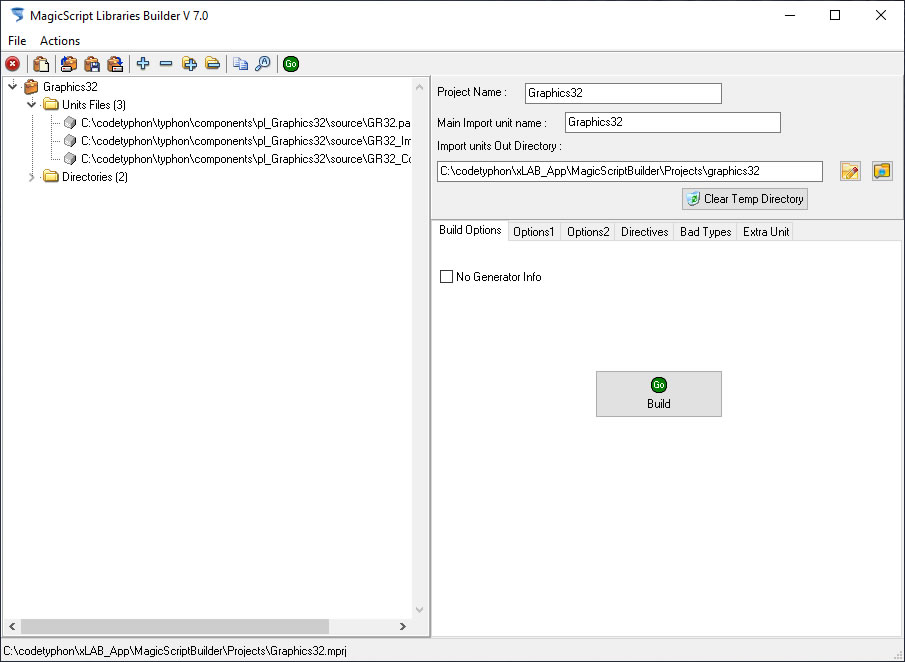Toggle the No Generator Info checkbox
This screenshot has height=662, width=905.
click(446, 277)
